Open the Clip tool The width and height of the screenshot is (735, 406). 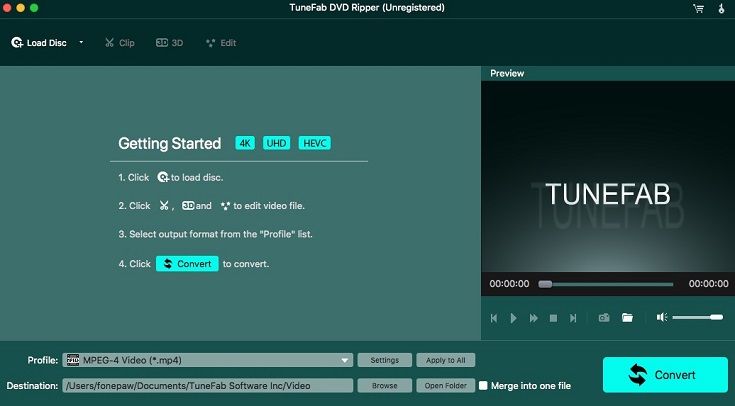point(120,43)
